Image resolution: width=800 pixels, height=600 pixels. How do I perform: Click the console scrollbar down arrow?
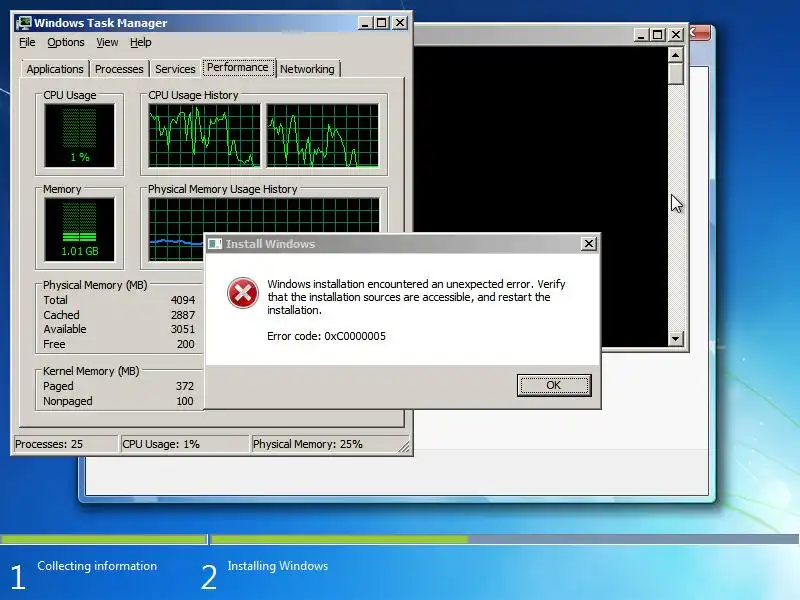(676, 338)
